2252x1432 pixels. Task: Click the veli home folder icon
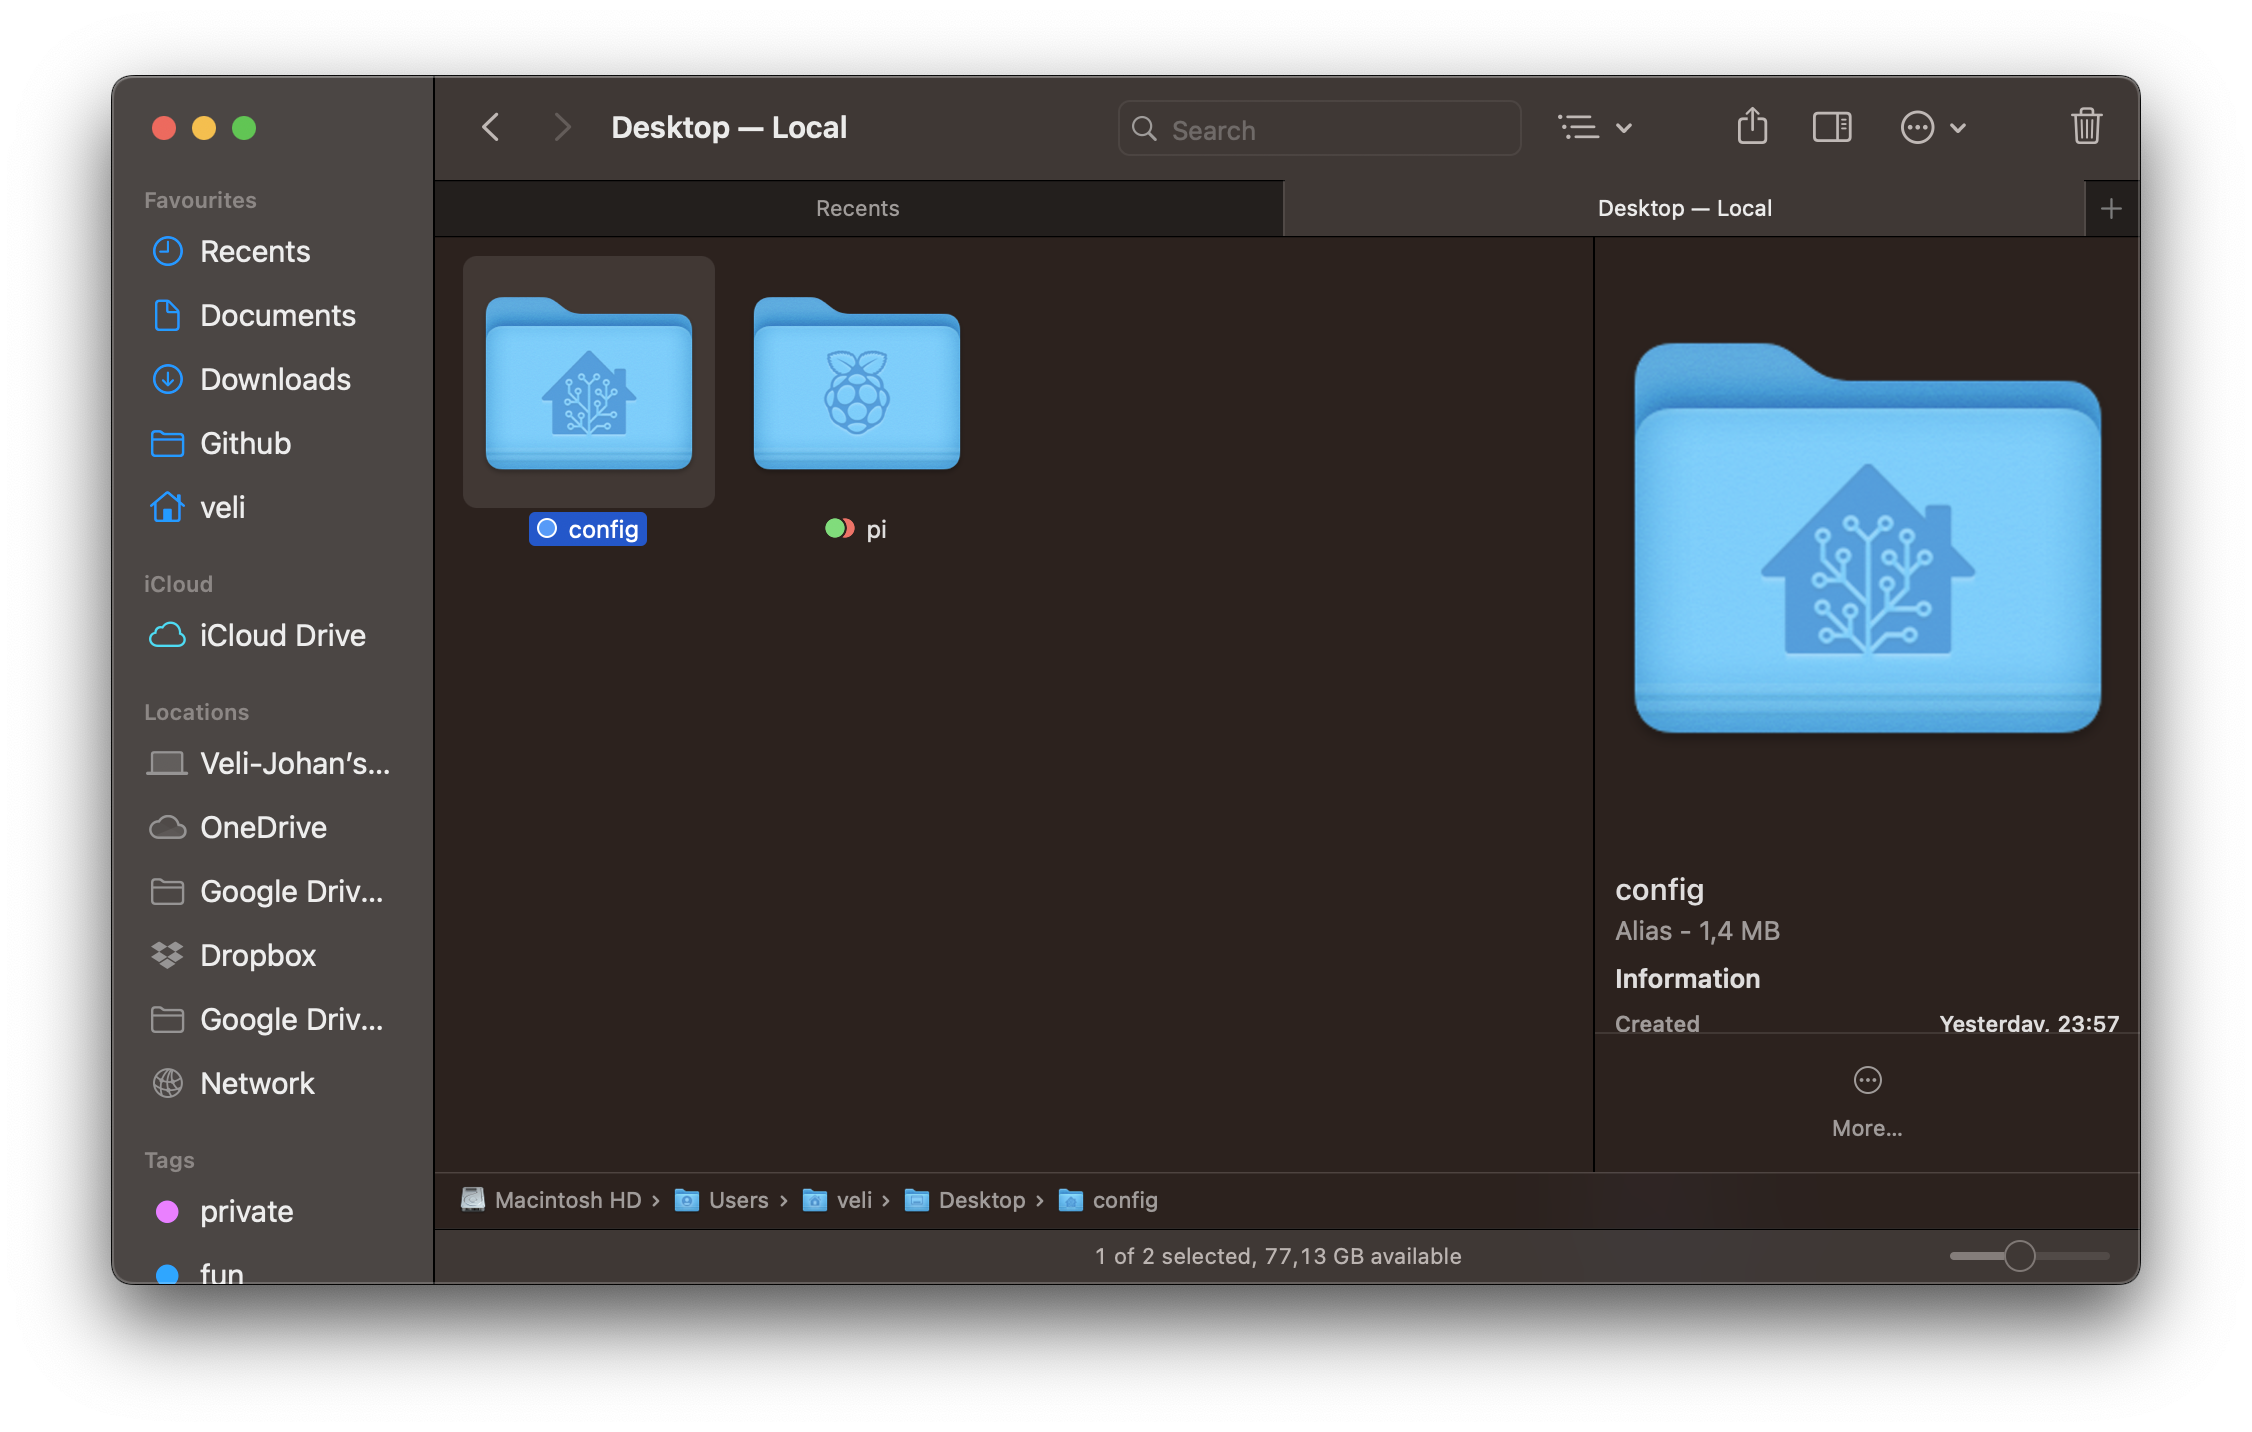(x=164, y=506)
